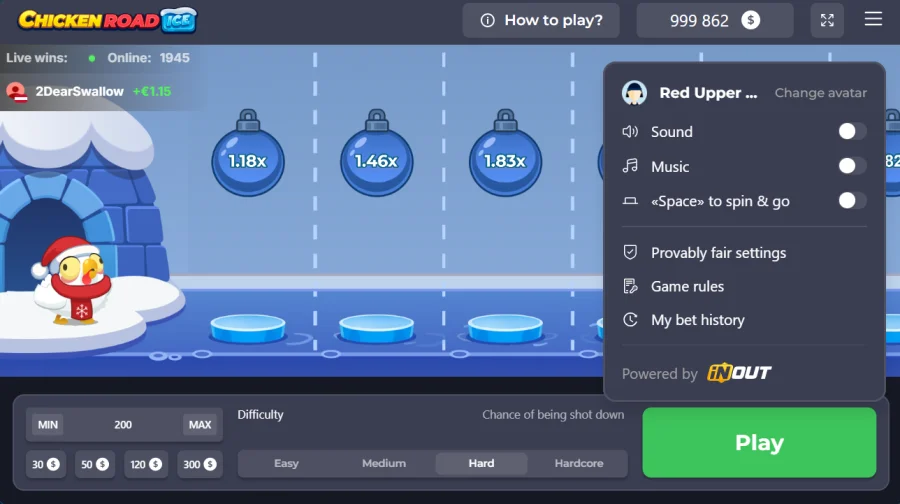Click the 2DearSwallow live win entry
This screenshot has height=504, width=900.
click(89, 91)
